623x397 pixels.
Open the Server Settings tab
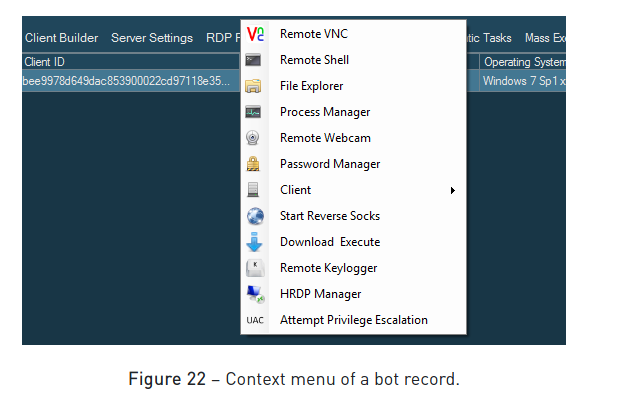(x=152, y=38)
